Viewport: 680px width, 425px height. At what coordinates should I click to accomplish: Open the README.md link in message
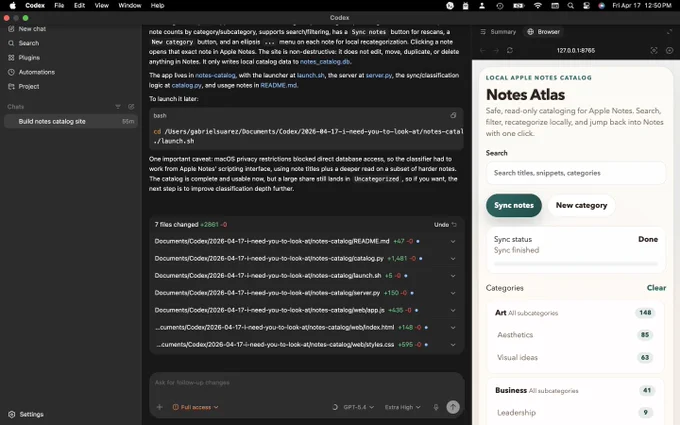coord(278,85)
